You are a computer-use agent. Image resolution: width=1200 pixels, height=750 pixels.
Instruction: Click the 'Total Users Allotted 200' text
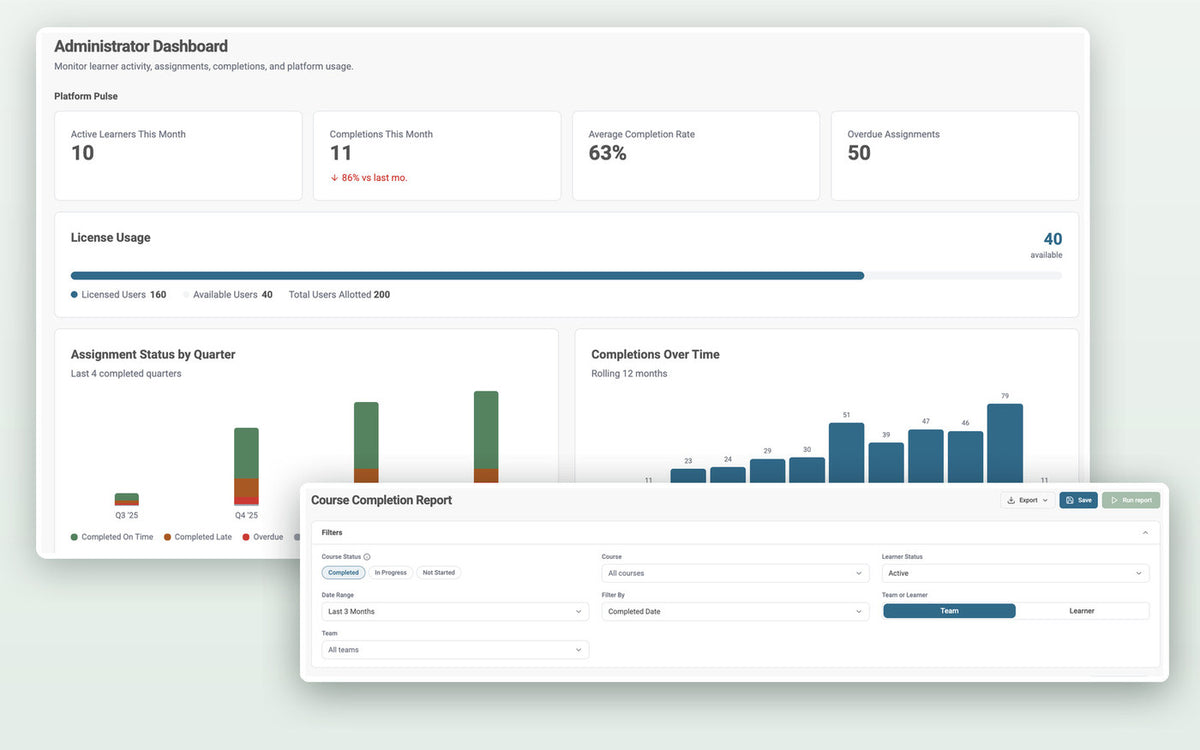coord(340,295)
